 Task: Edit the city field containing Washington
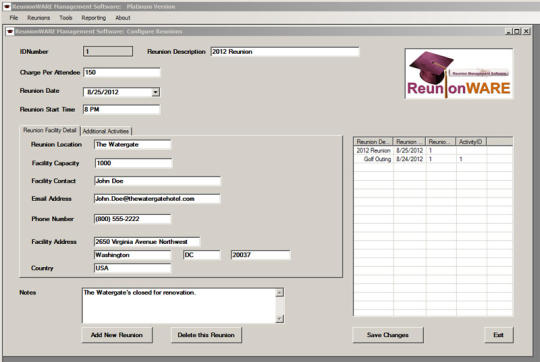pos(133,255)
